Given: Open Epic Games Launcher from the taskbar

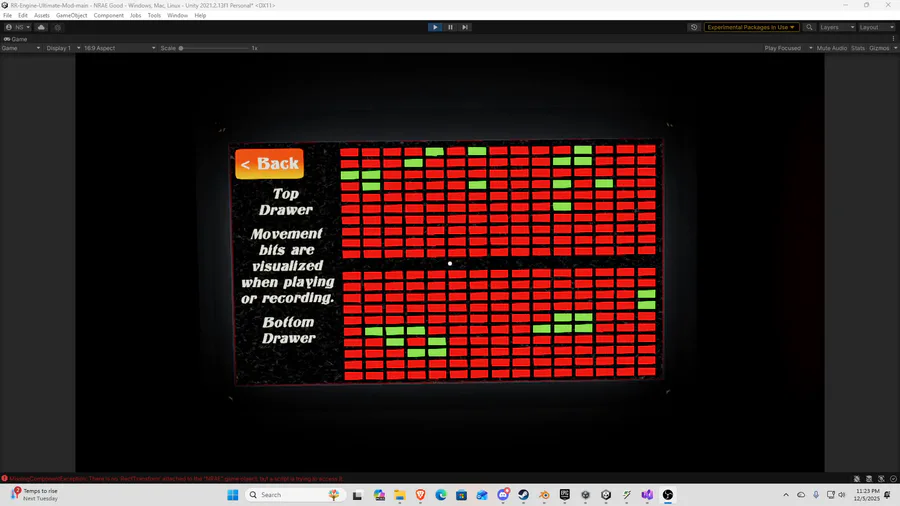Looking at the screenshot, I should (565, 495).
